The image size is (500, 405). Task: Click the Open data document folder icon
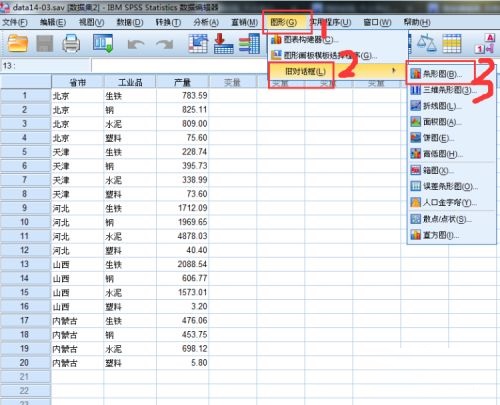(x=17, y=43)
